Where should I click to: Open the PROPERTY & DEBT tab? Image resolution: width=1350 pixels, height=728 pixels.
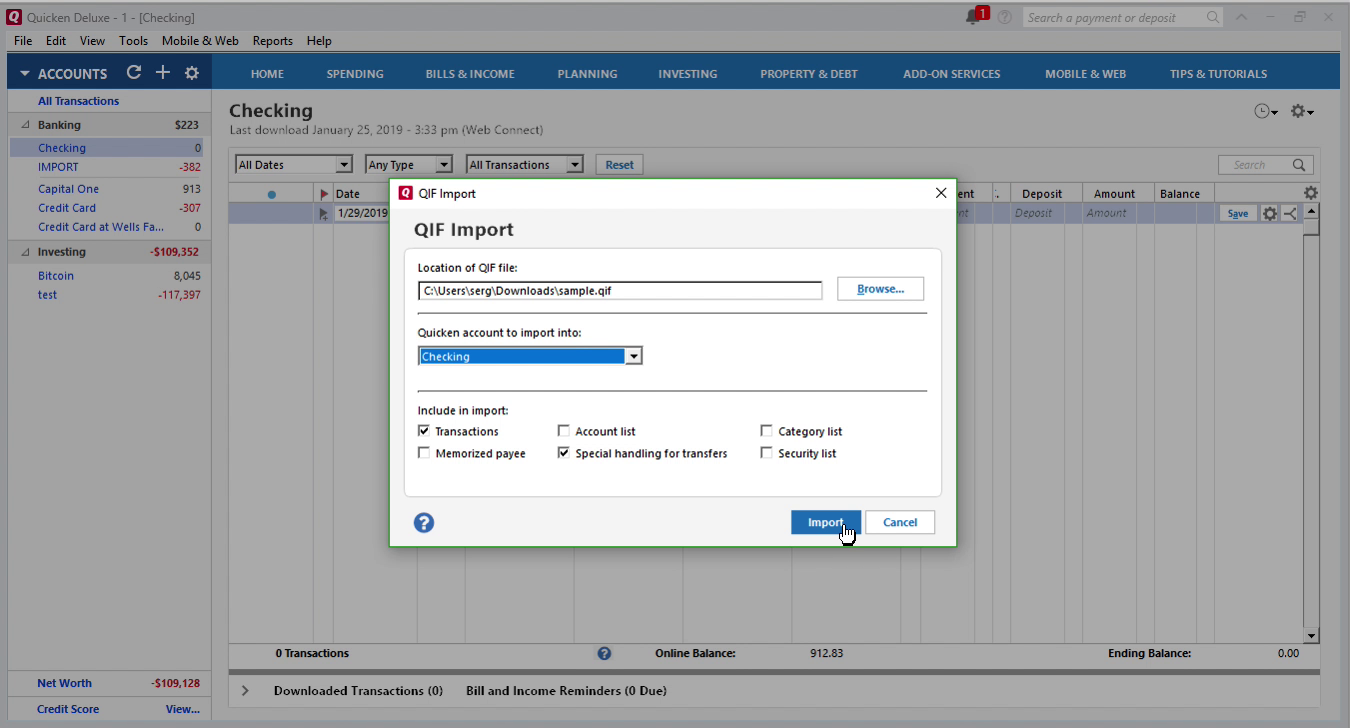809,74
